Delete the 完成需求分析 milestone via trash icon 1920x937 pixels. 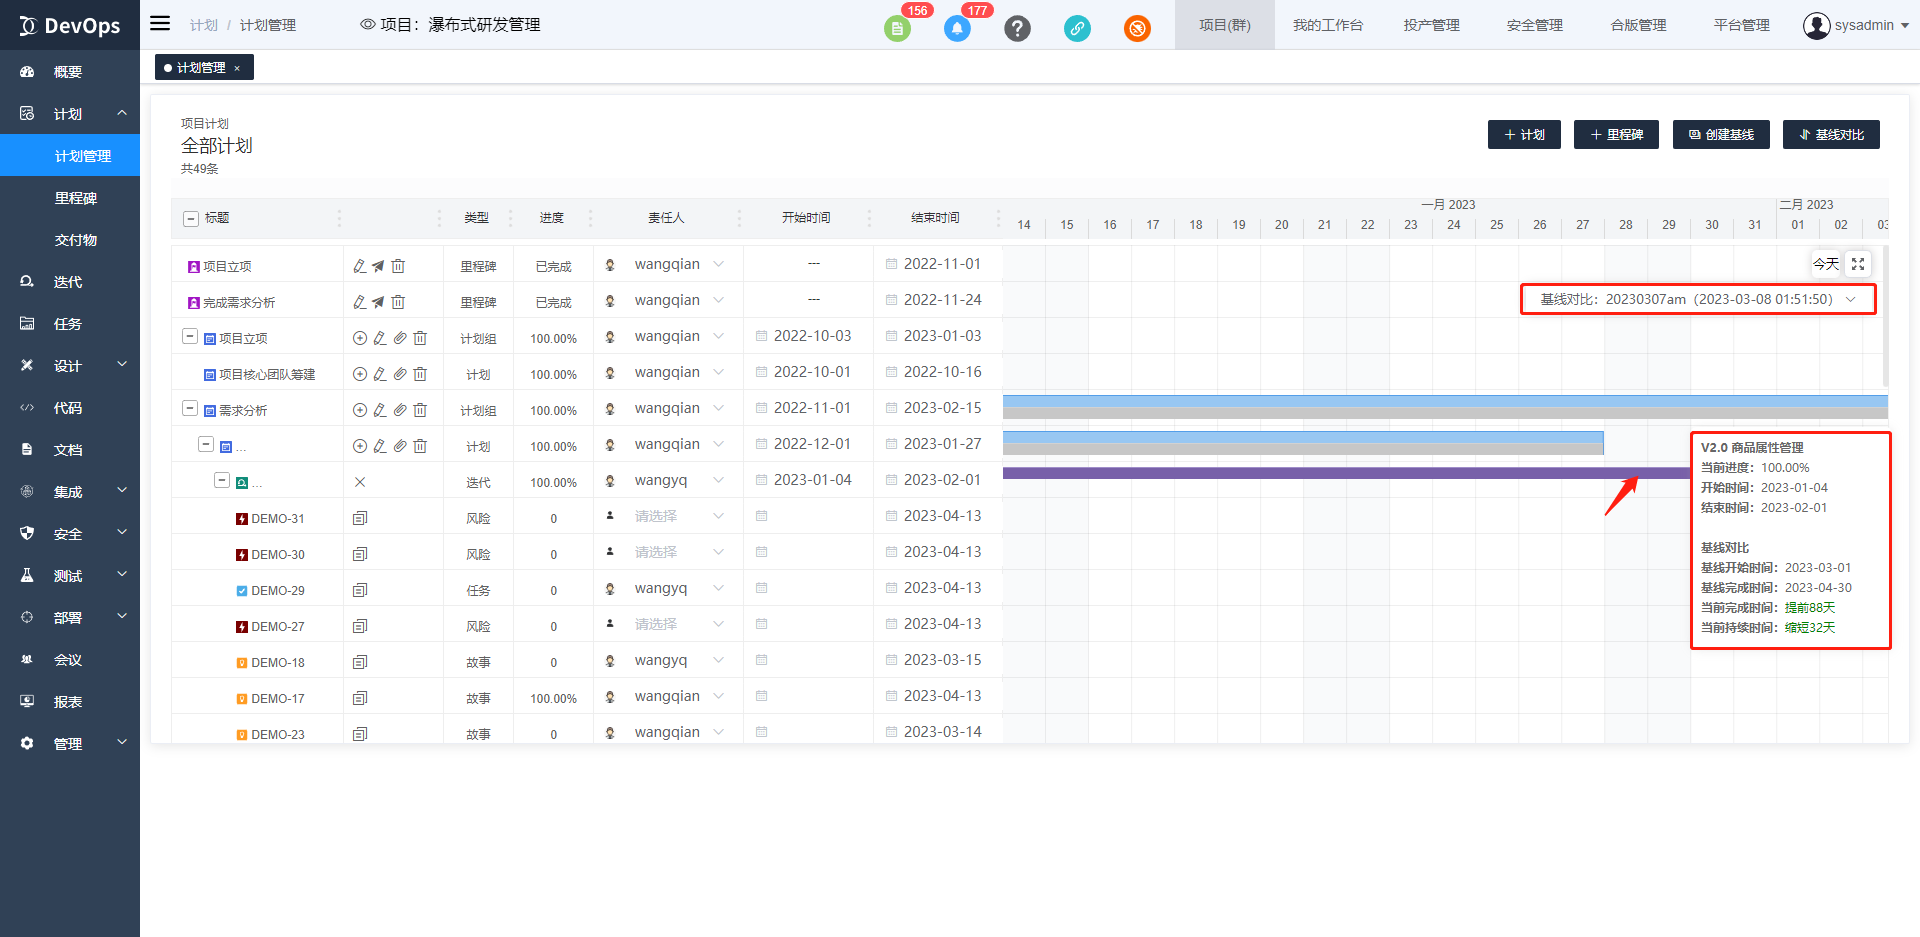(x=398, y=302)
